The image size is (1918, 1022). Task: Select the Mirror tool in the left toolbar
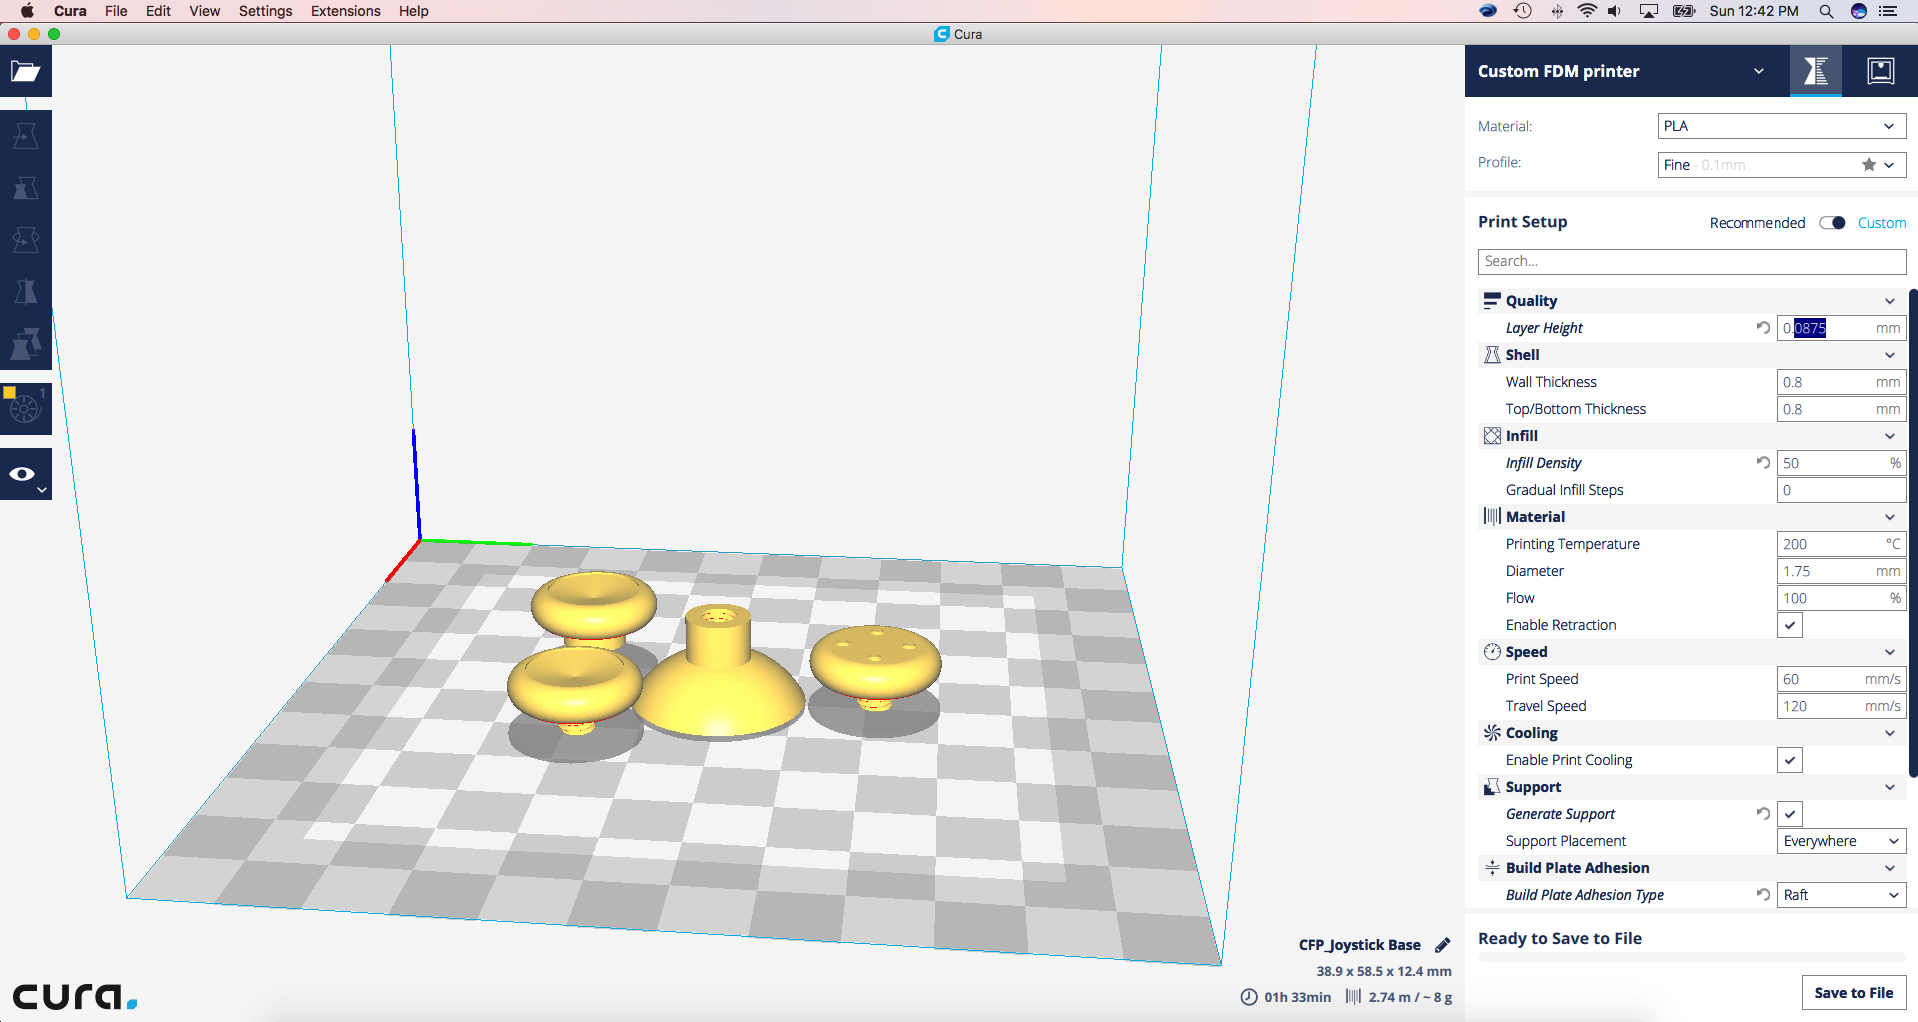(x=25, y=292)
